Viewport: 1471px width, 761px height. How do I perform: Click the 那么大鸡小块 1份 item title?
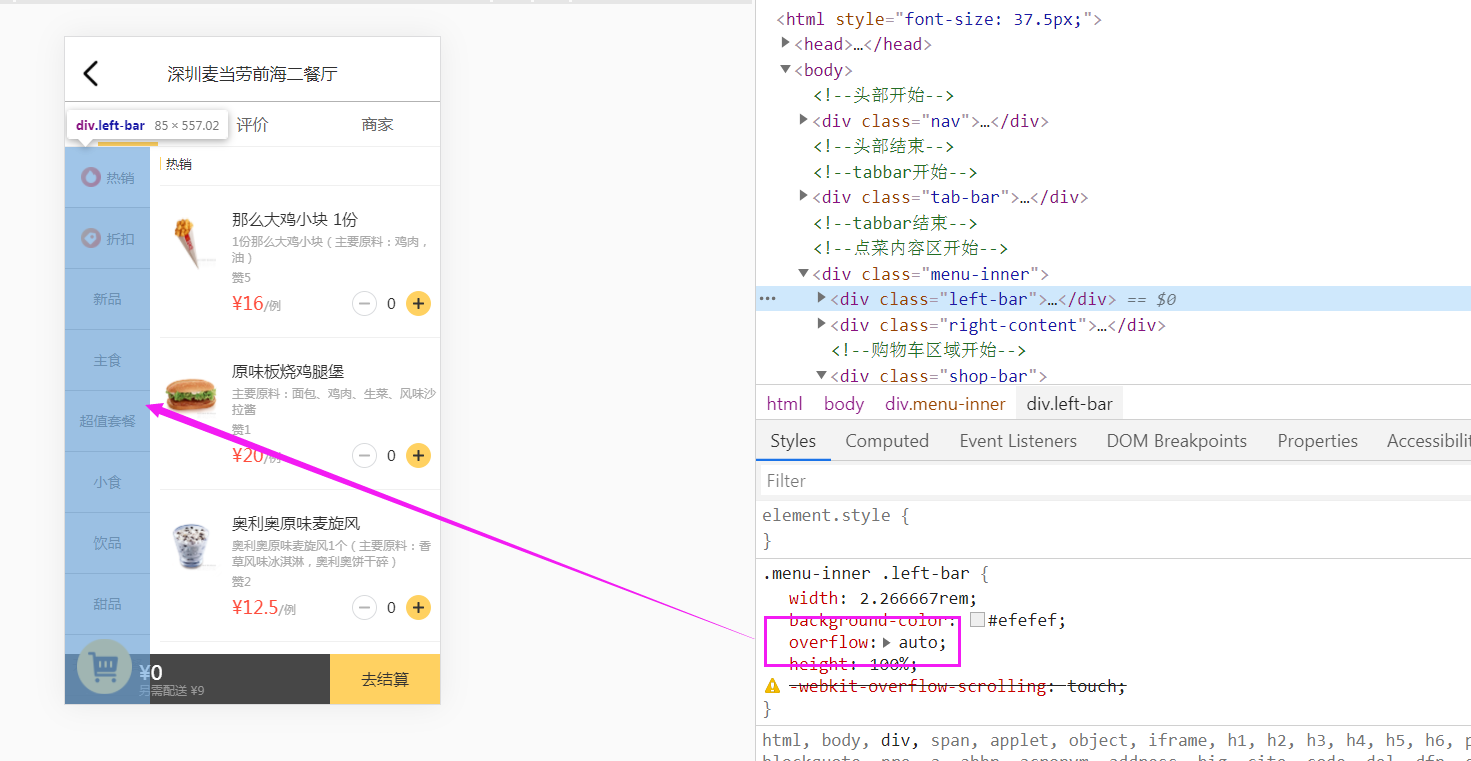coord(295,220)
